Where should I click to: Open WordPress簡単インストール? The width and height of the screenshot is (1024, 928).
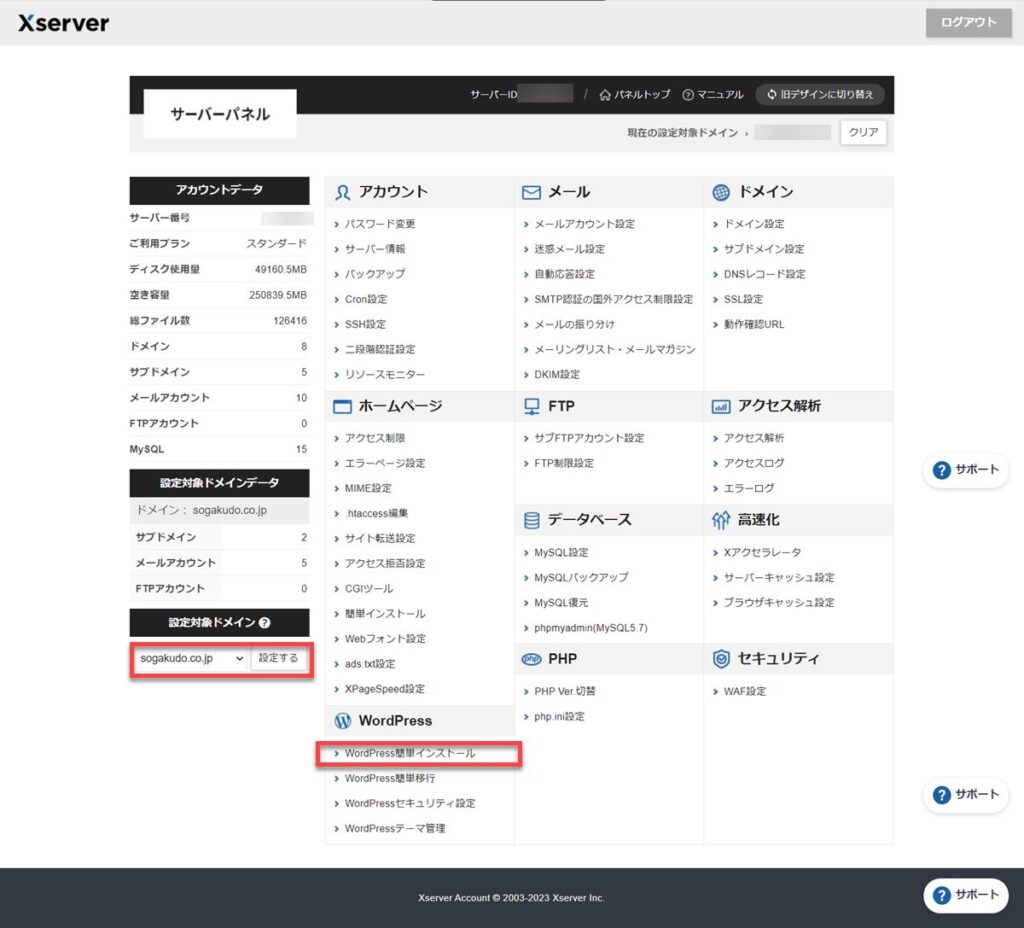pos(410,754)
